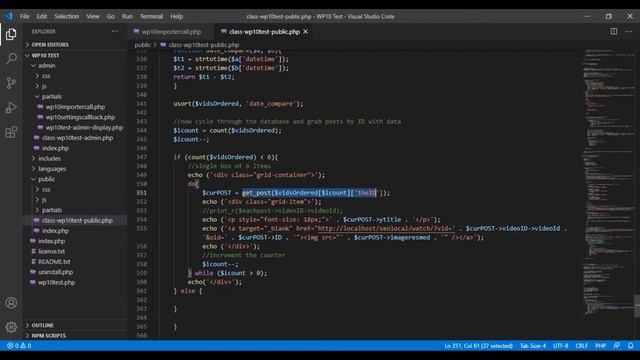Screen dimensions: 640x360
Task: Click the public breadcrumb segment
Action: 142,45
